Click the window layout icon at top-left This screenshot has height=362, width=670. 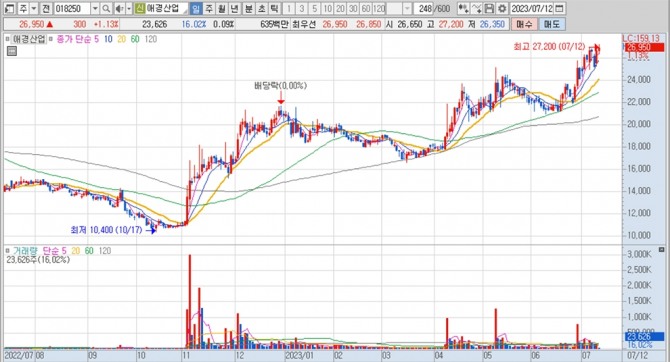(x=9, y=8)
